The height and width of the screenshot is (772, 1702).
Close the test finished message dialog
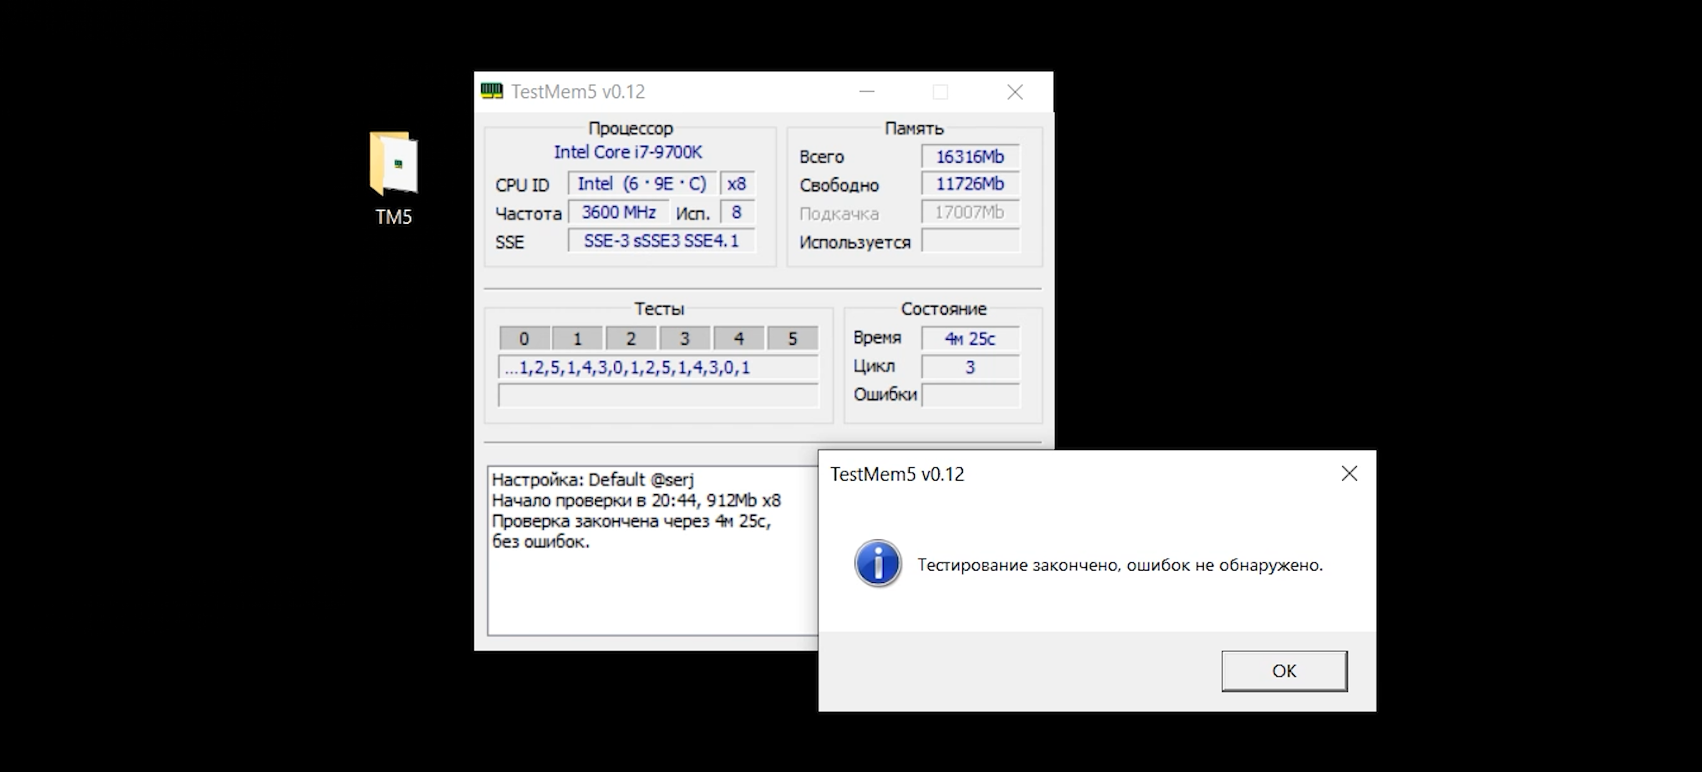[1349, 474]
